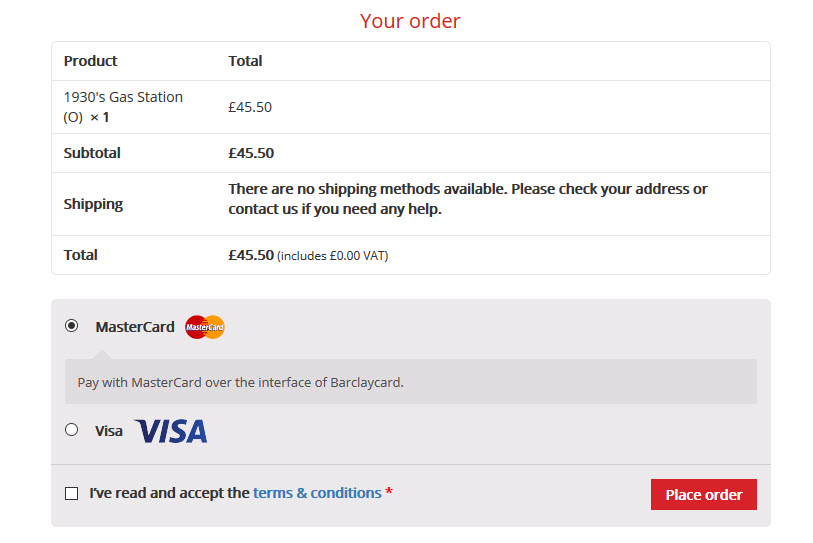Viewport: 813px width, 543px height.
Task: Click the includes £0.00 VAT text
Action: [x=333, y=256]
